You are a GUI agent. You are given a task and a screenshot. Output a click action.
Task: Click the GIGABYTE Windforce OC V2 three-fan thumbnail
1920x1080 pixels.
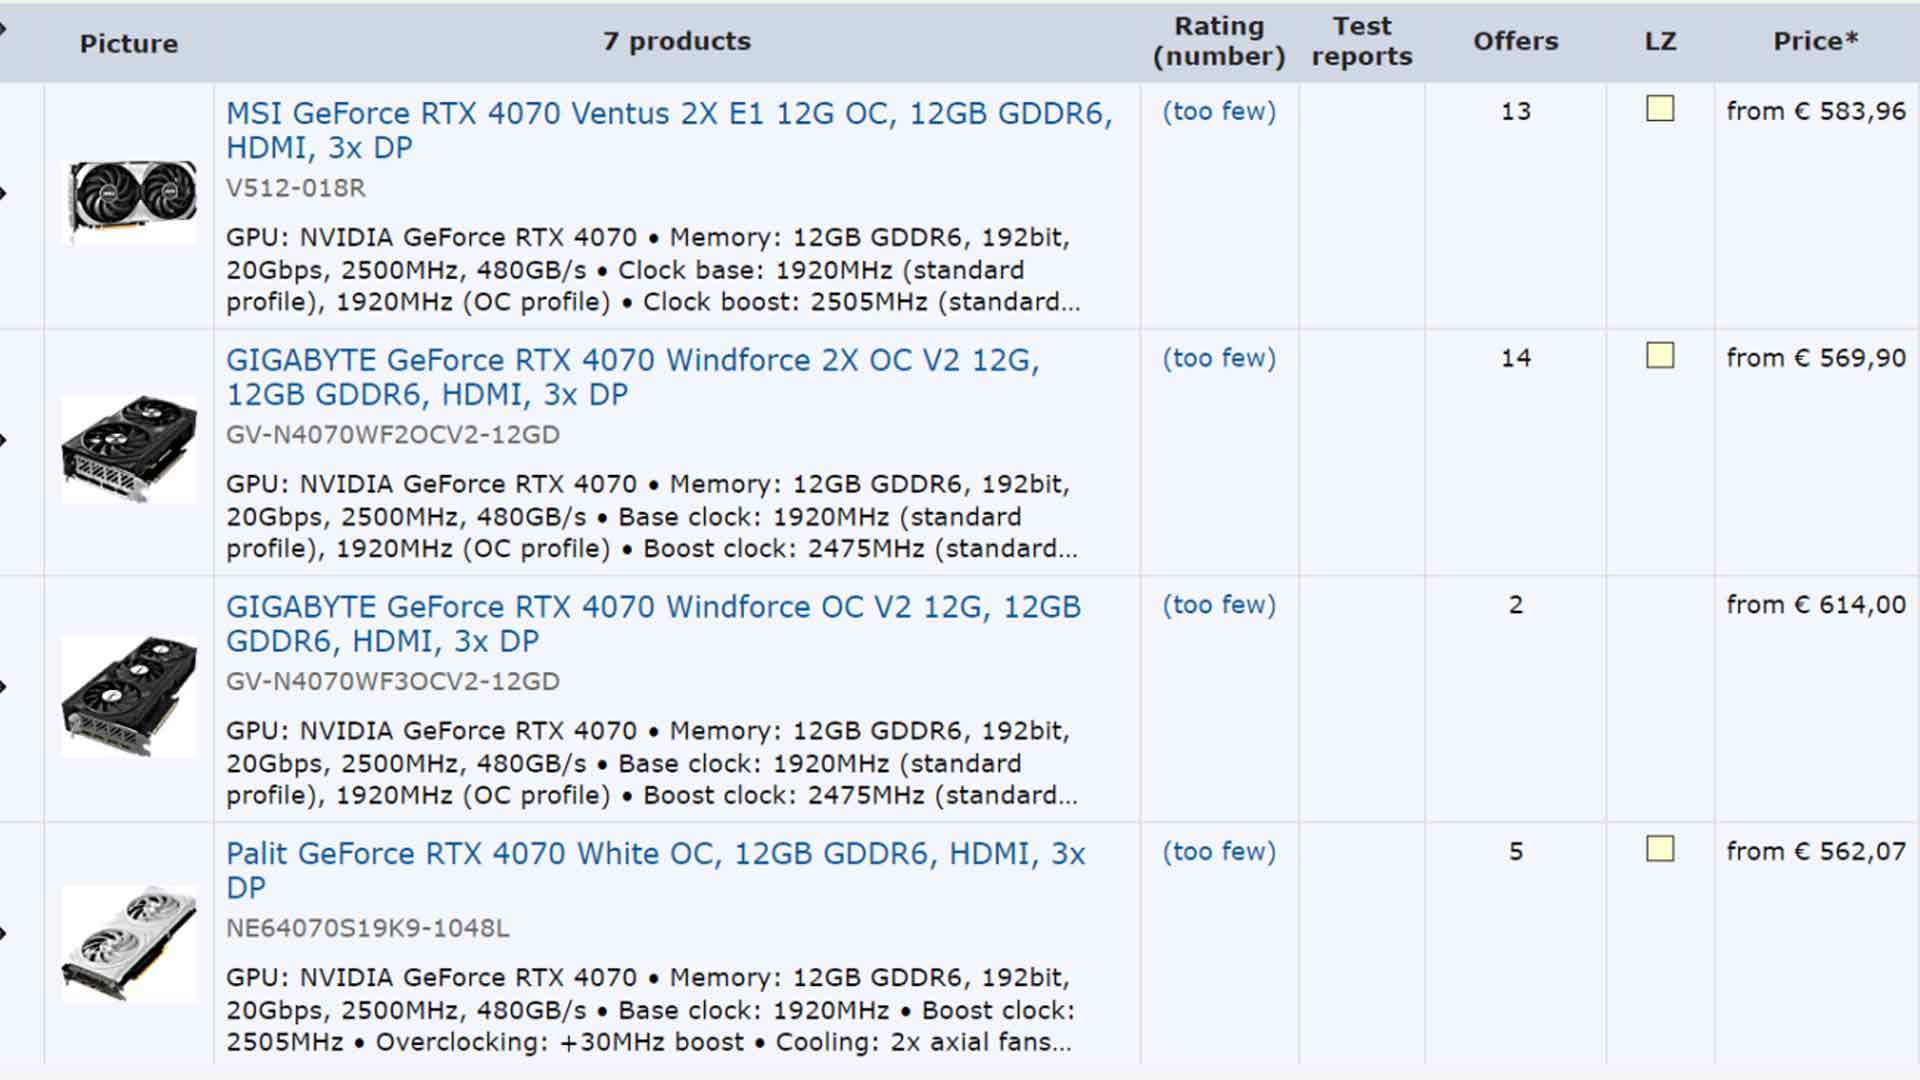tap(129, 696)
